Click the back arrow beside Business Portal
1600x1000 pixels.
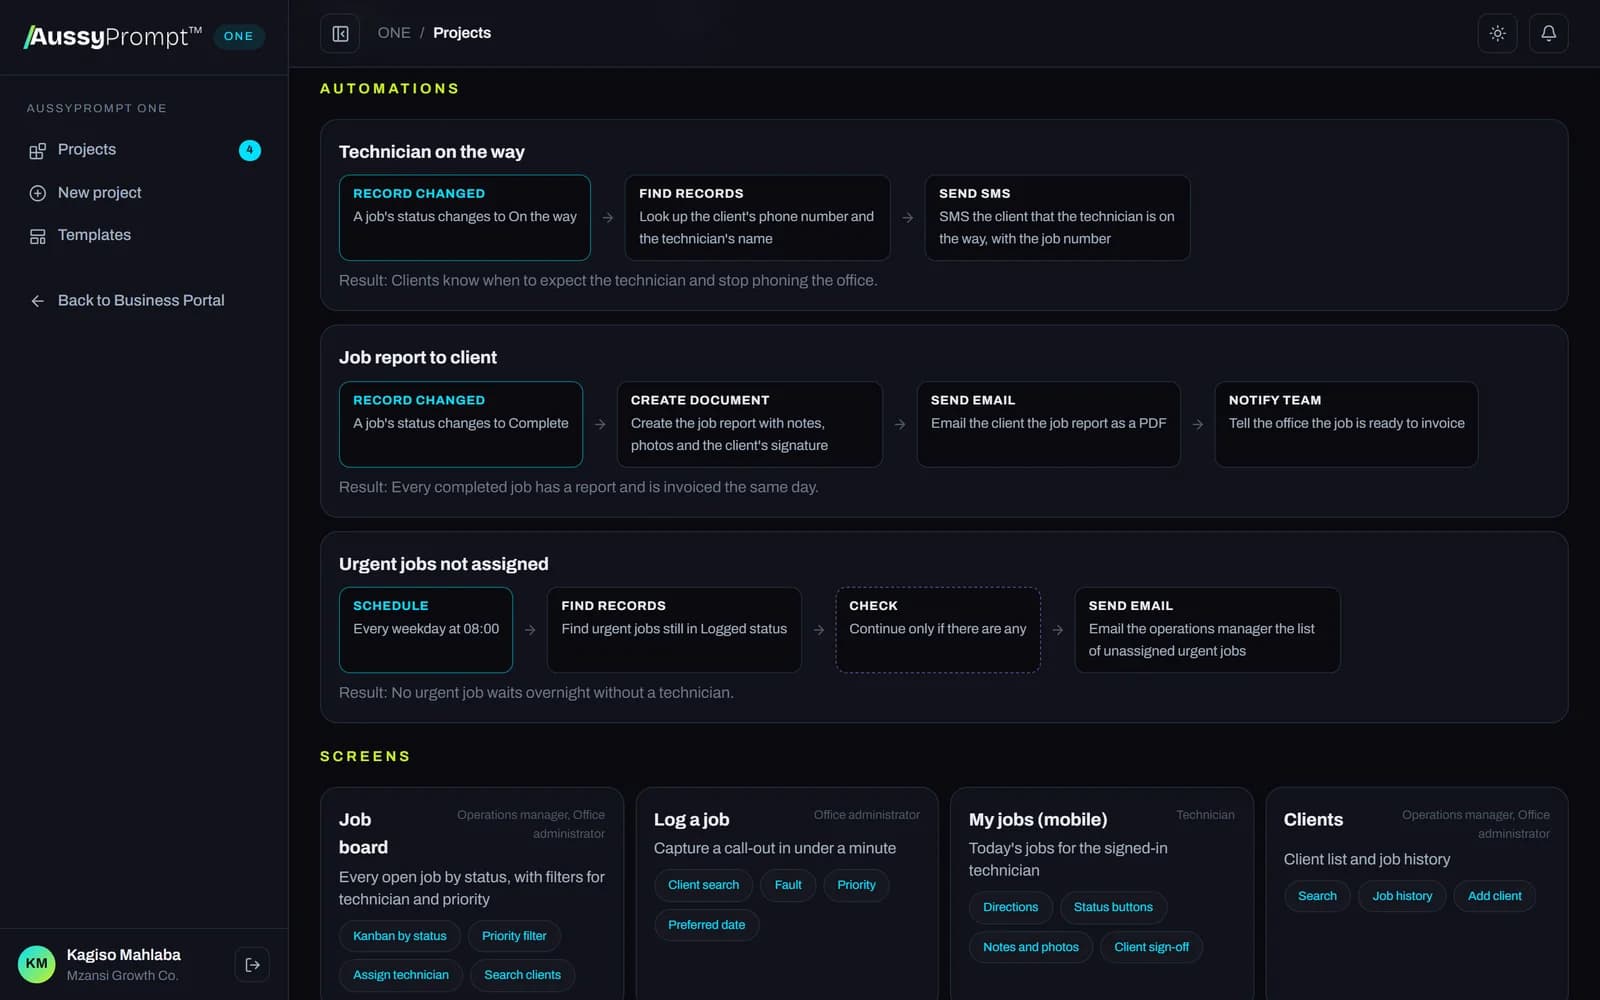(37, 301)
